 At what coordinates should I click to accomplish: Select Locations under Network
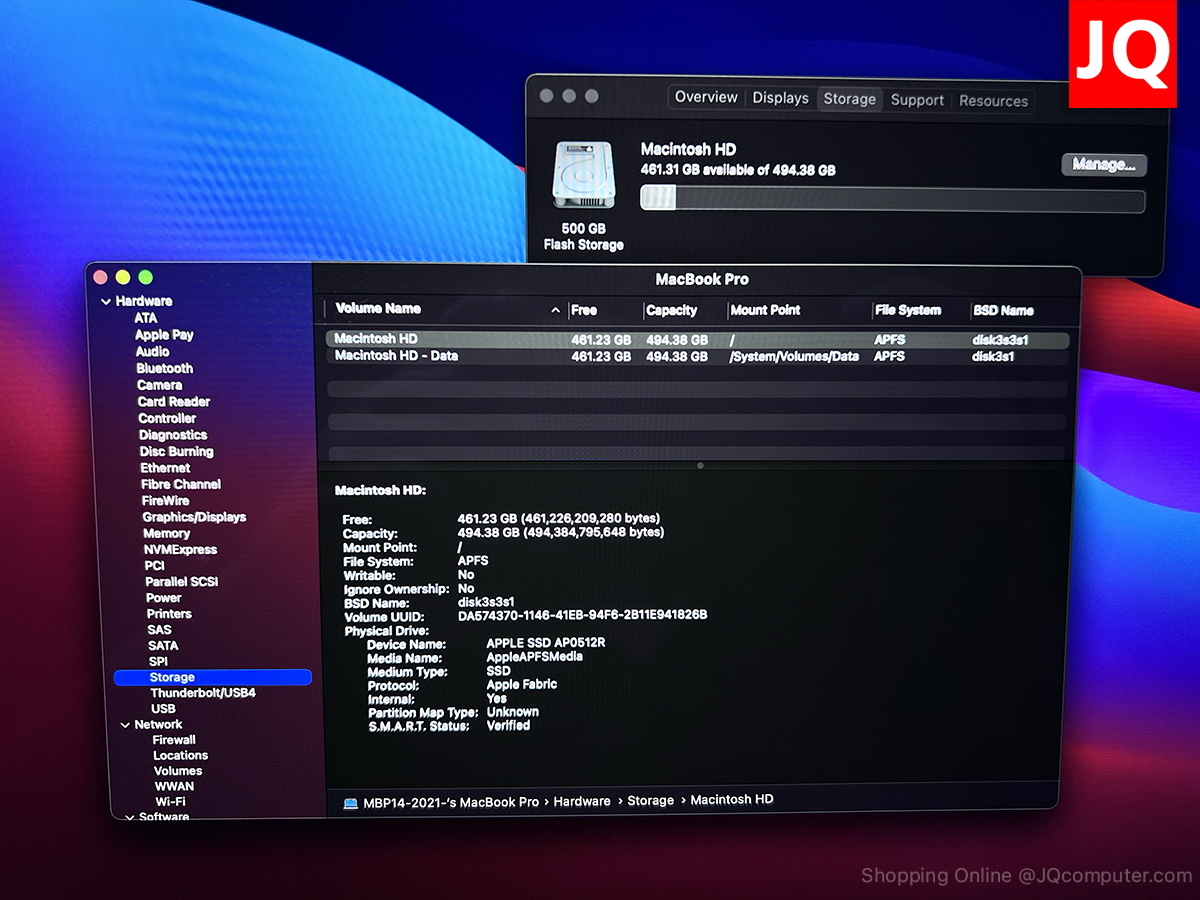point(181,755)
